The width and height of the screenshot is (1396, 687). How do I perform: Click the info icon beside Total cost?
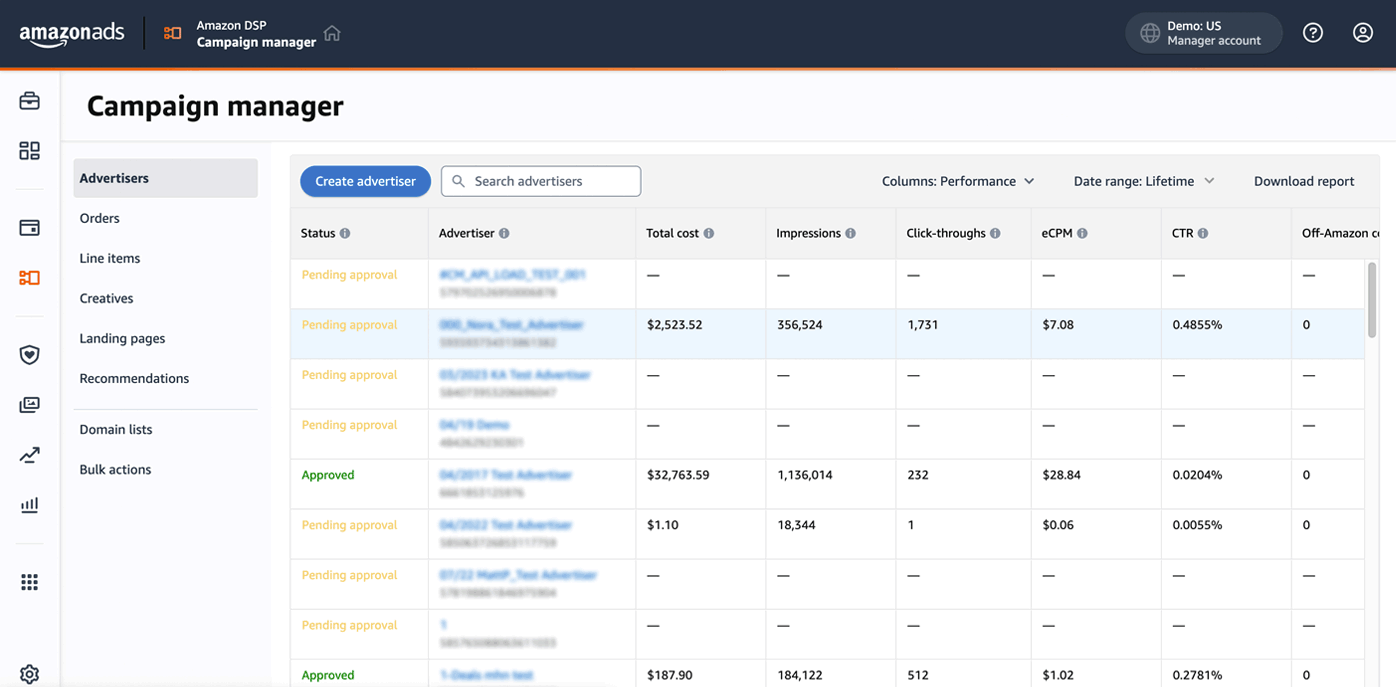pyautogui.click(x=709, y=234)
